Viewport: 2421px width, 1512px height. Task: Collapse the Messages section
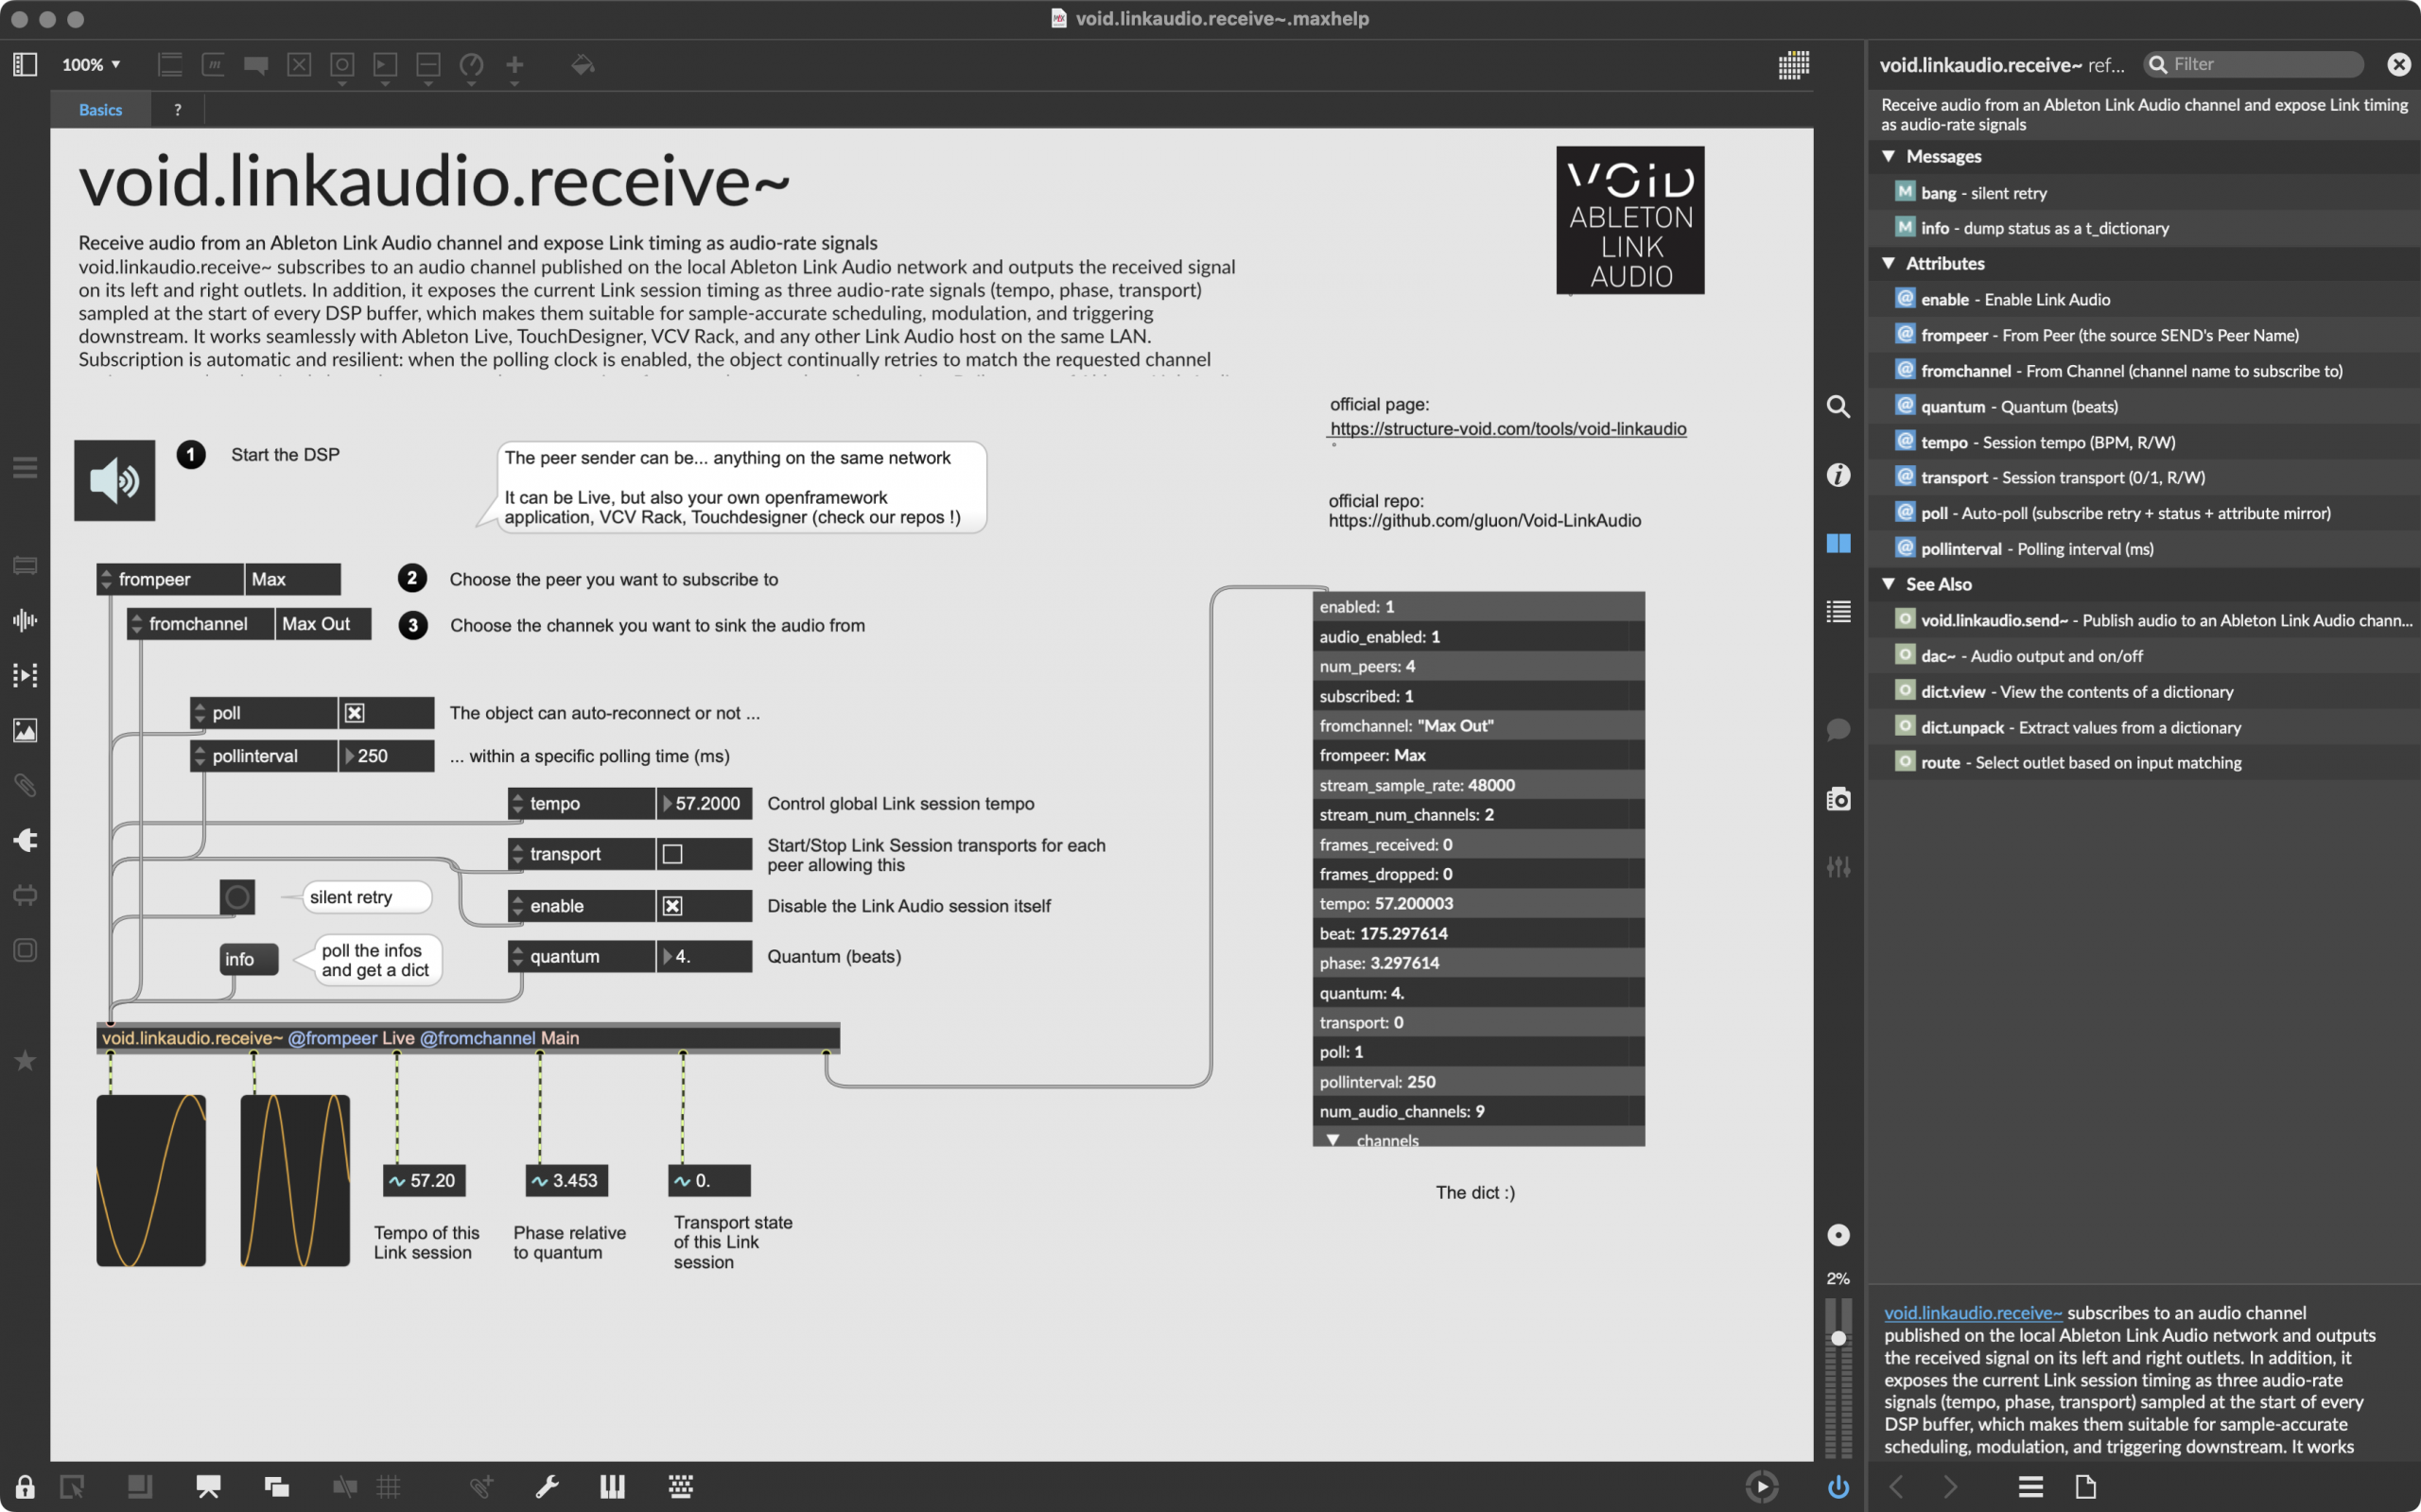[1888, 156]
